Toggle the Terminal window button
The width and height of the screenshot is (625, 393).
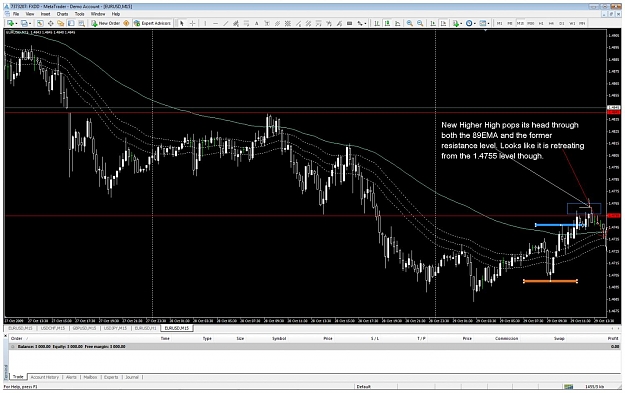coord(71,23)
